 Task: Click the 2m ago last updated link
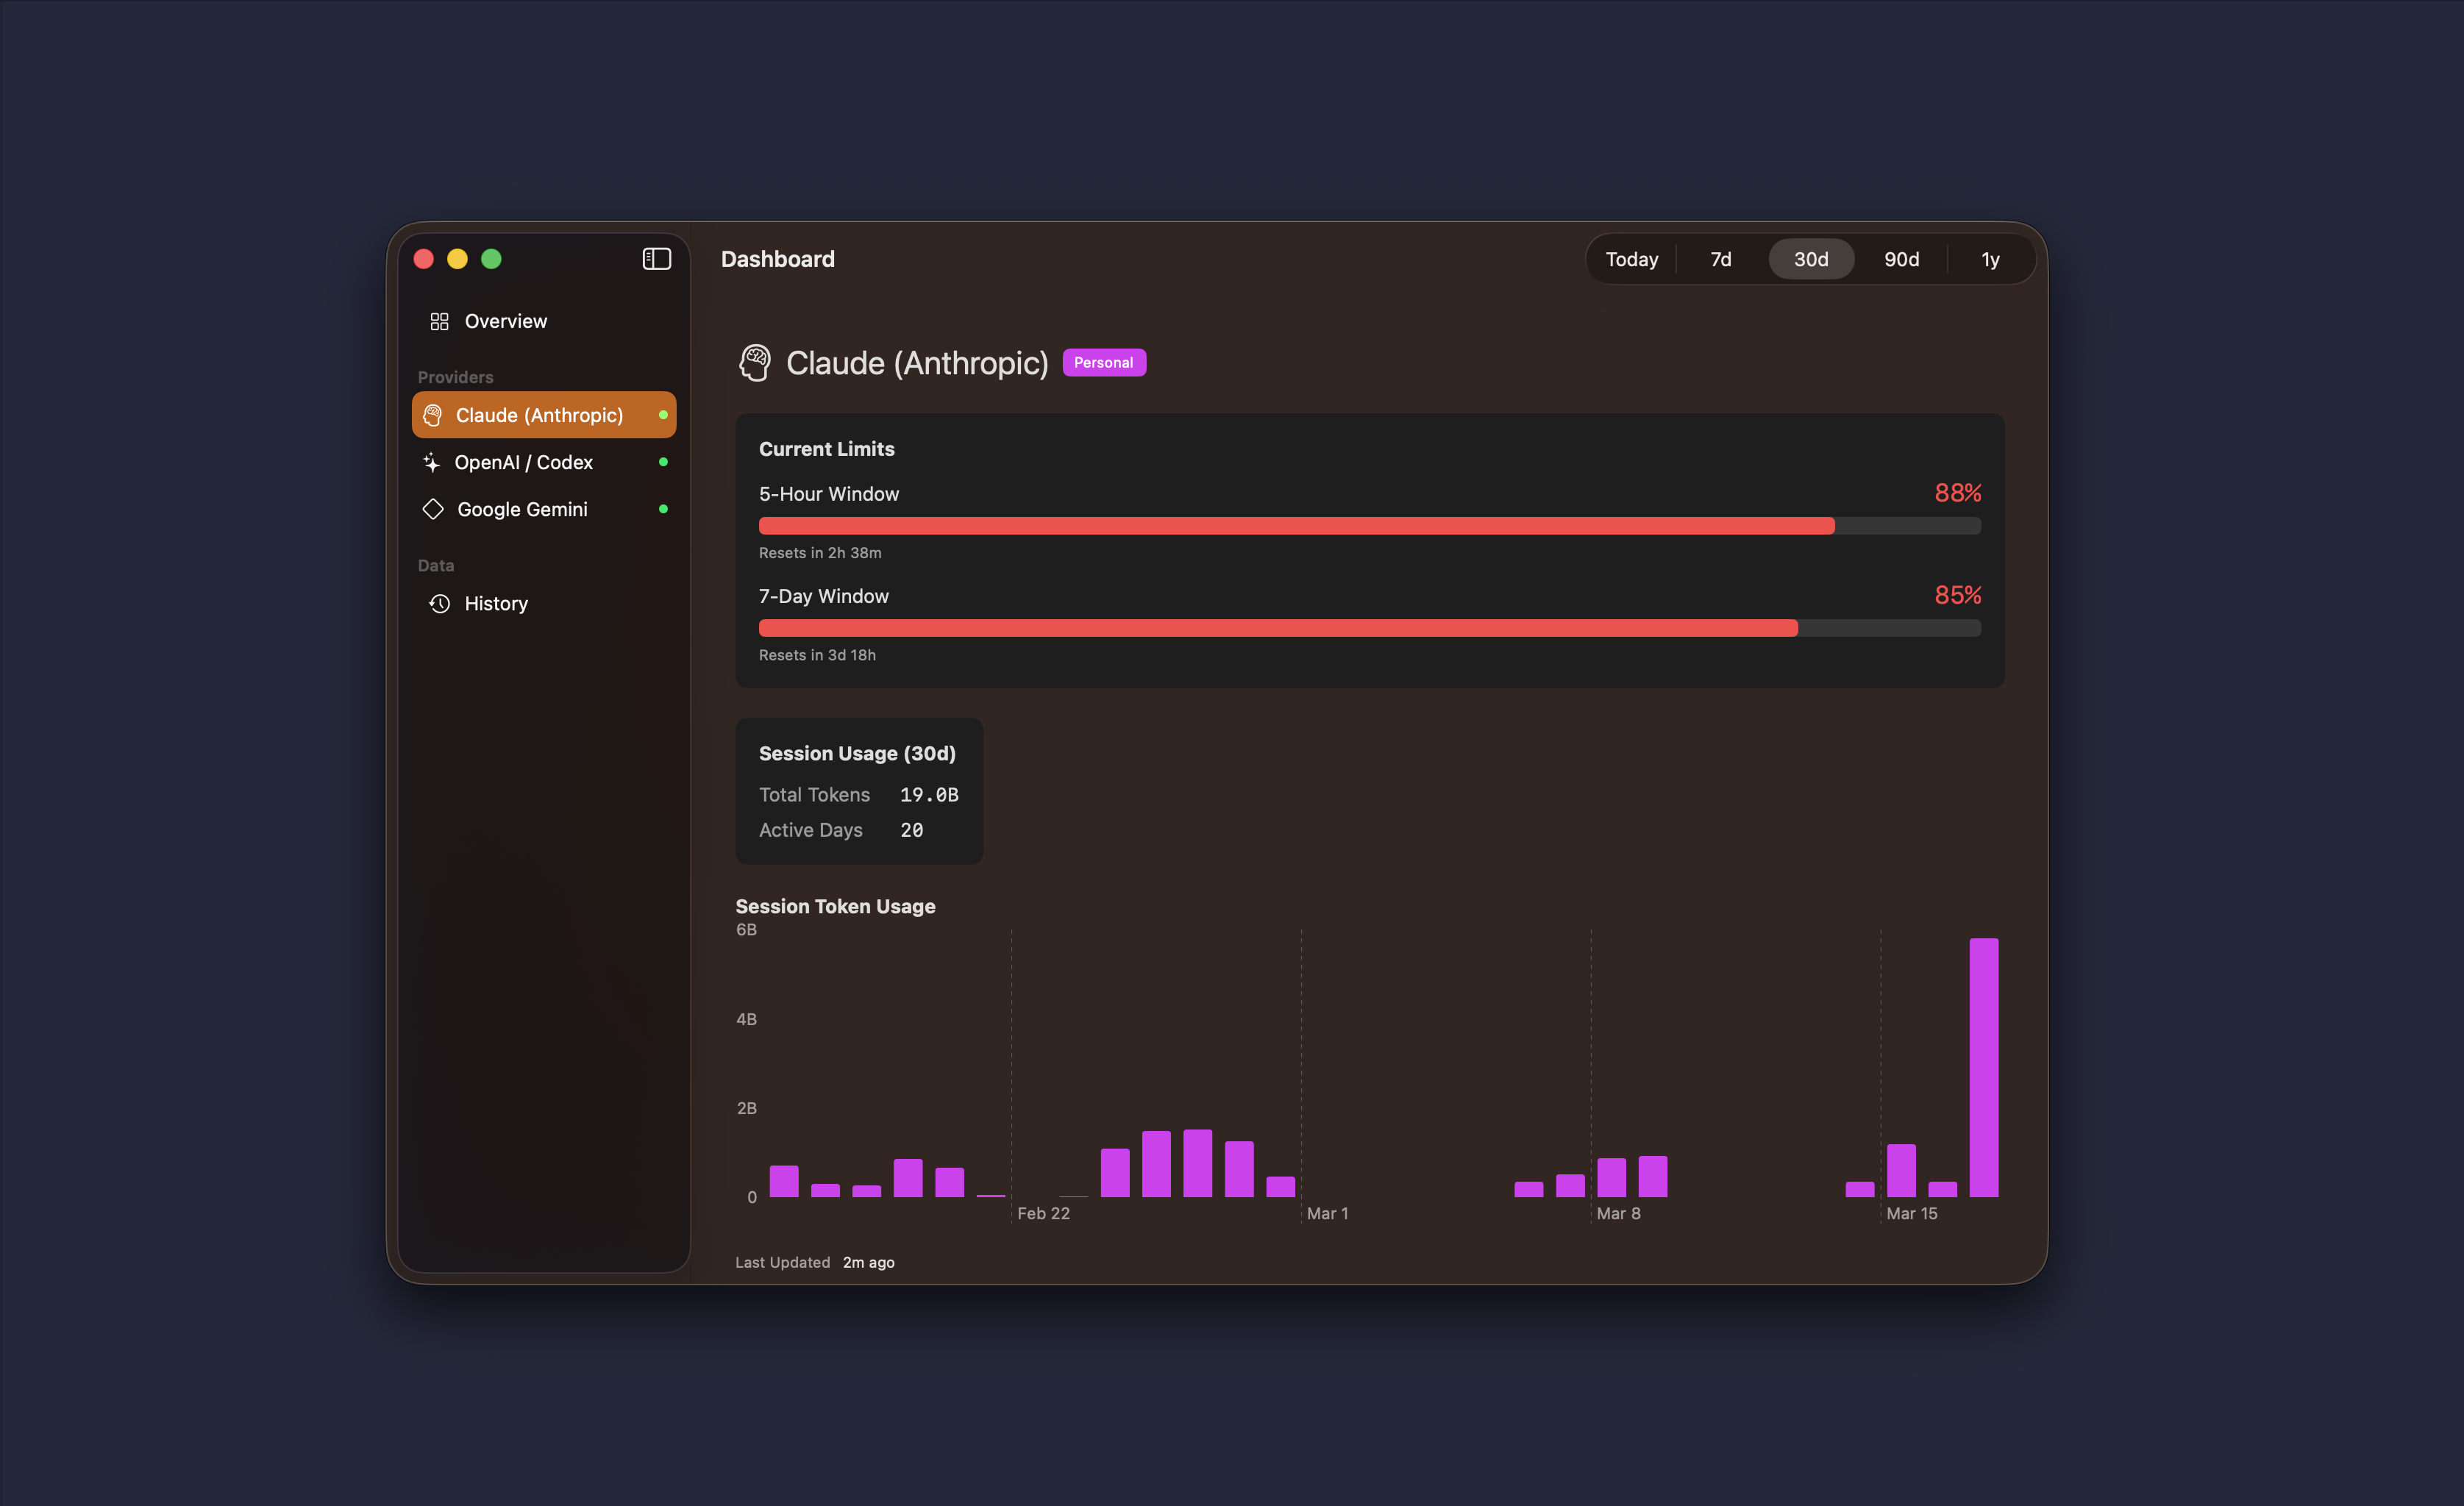pyautogui.click(x=867, y=1262)
